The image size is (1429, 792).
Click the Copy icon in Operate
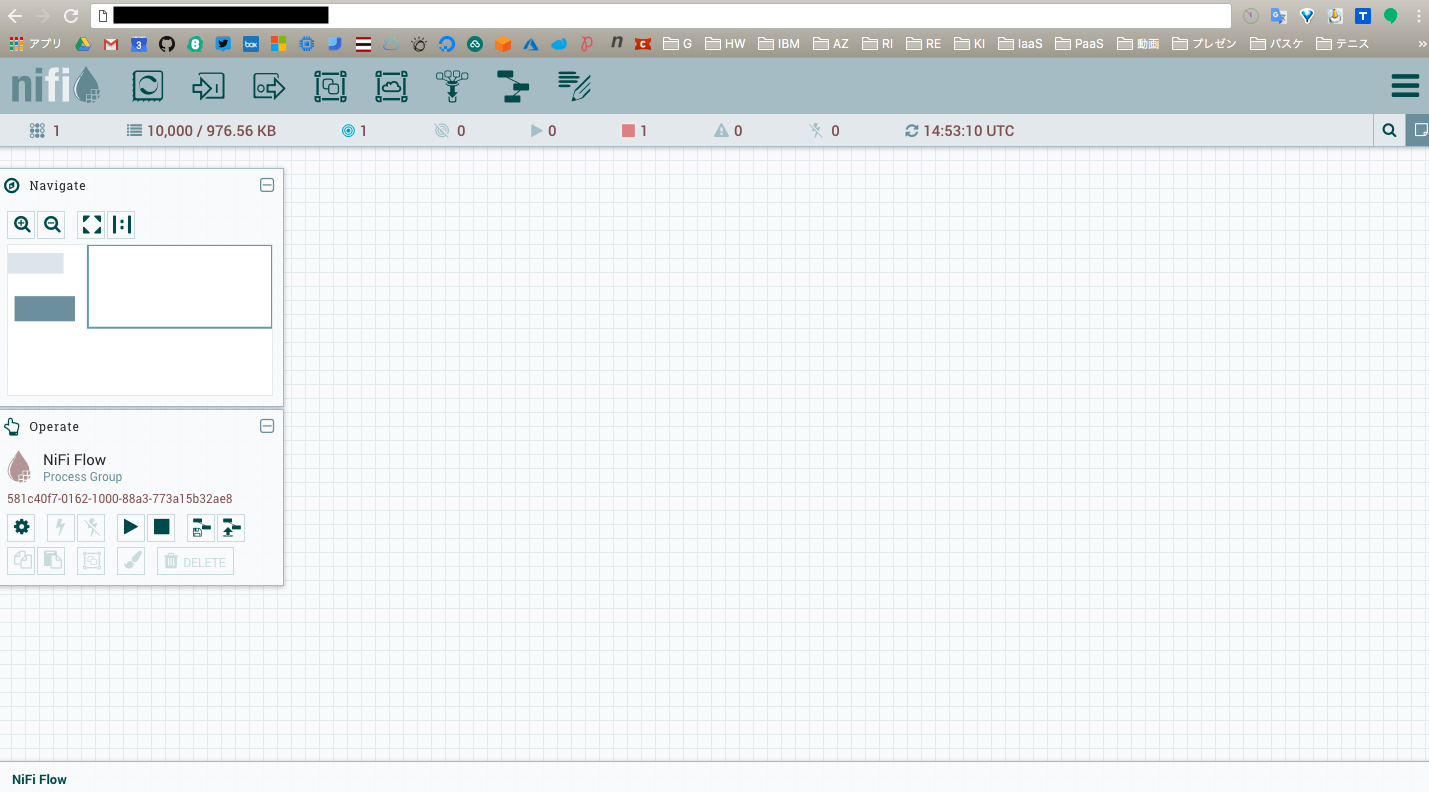(22, 561)
